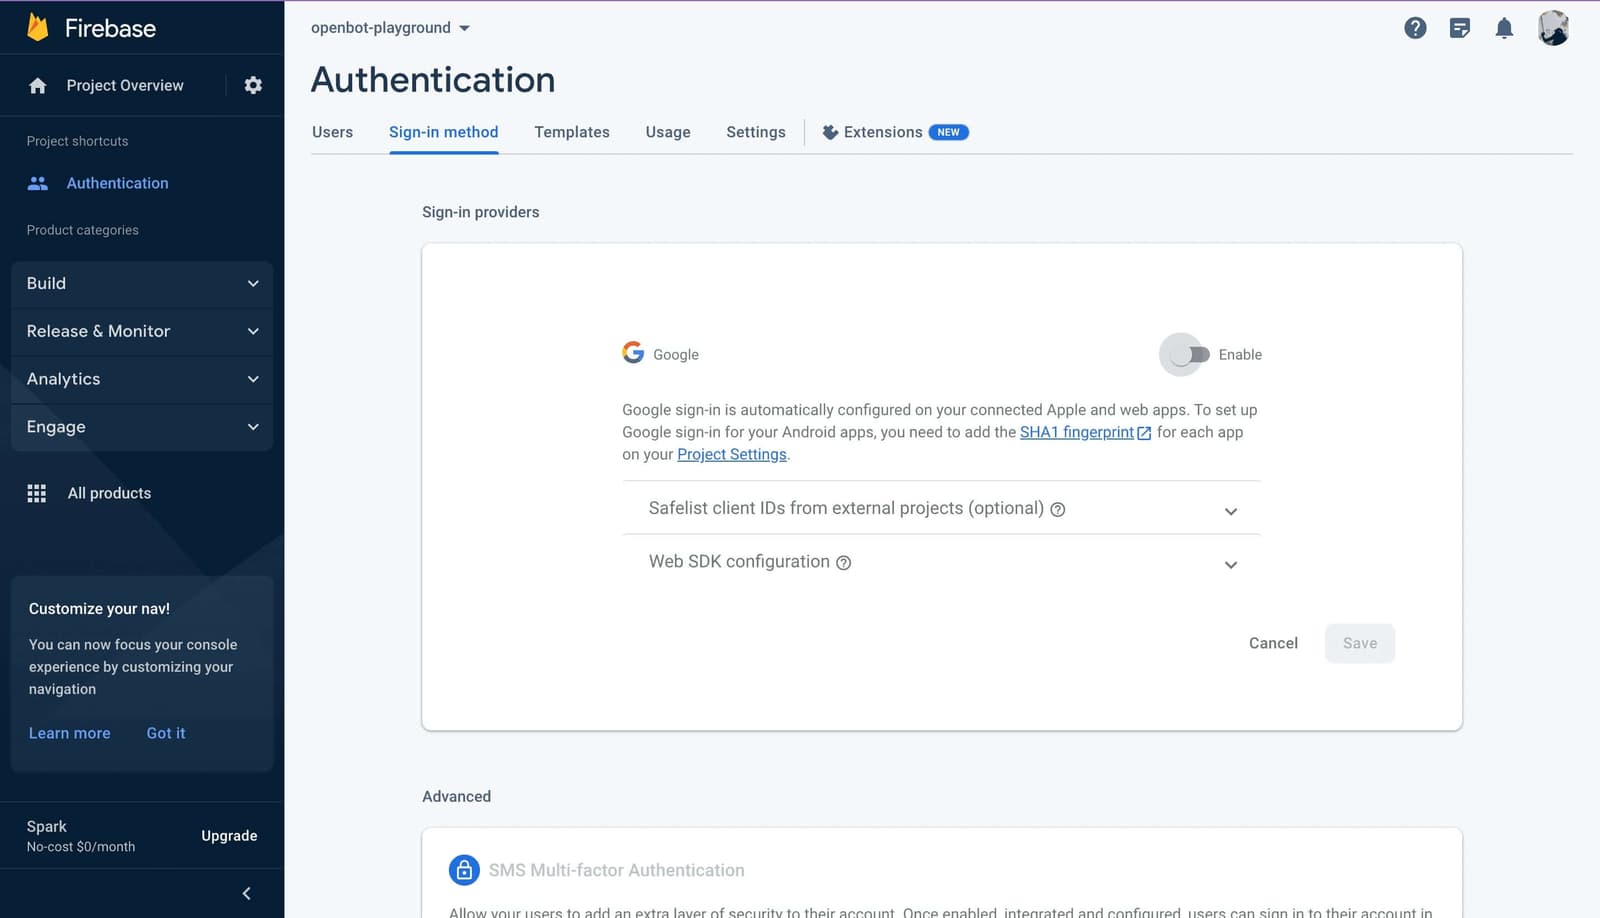
Task: Click the Cancel button
Action: point(1273,643)
